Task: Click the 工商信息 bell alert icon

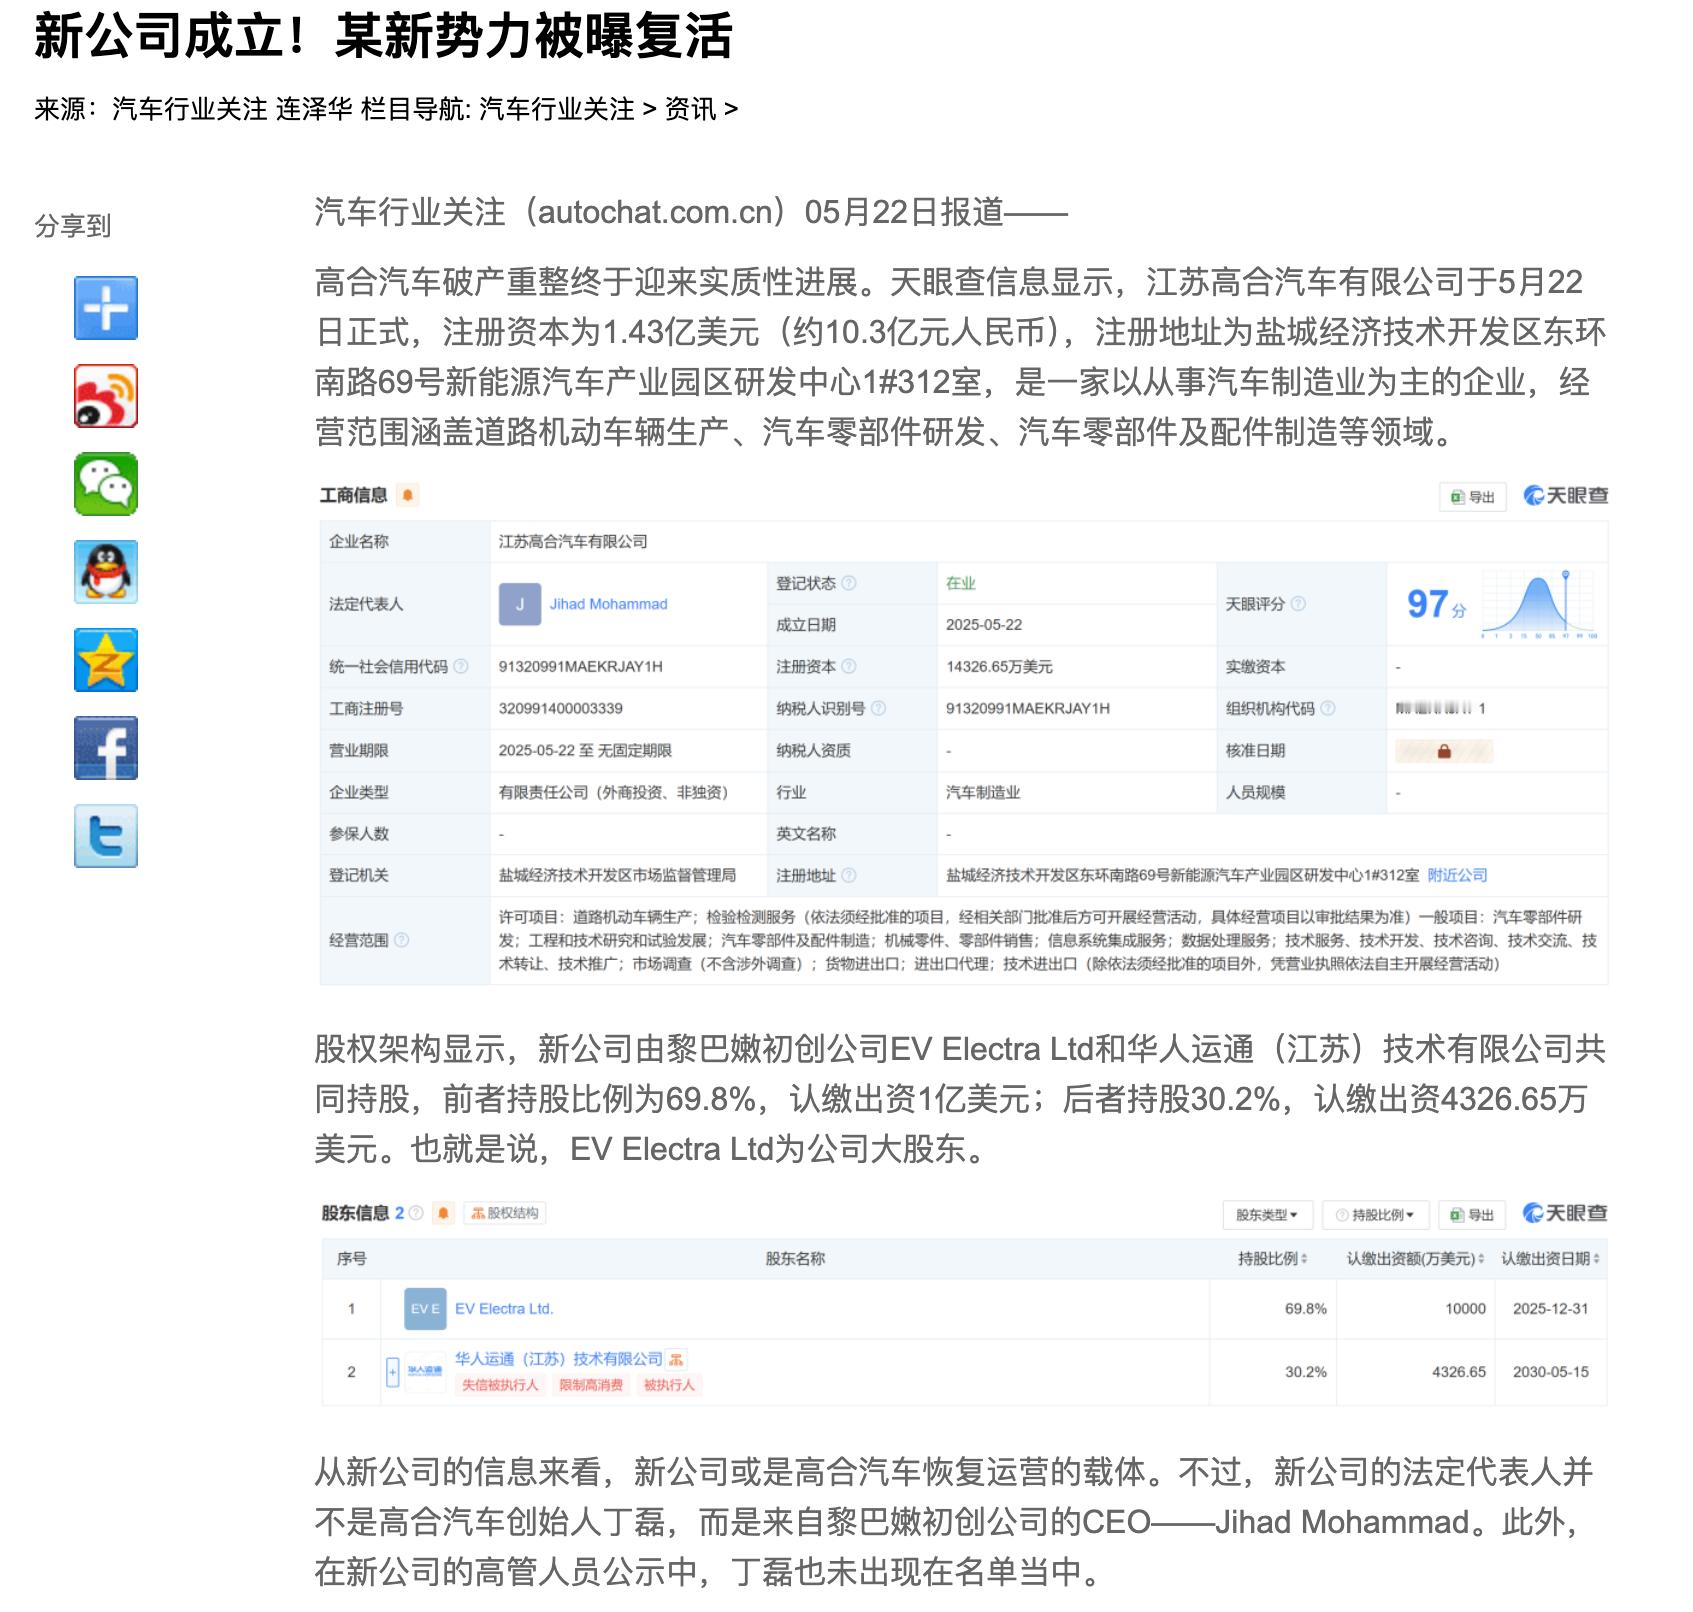Action: (x=407, y=495)
